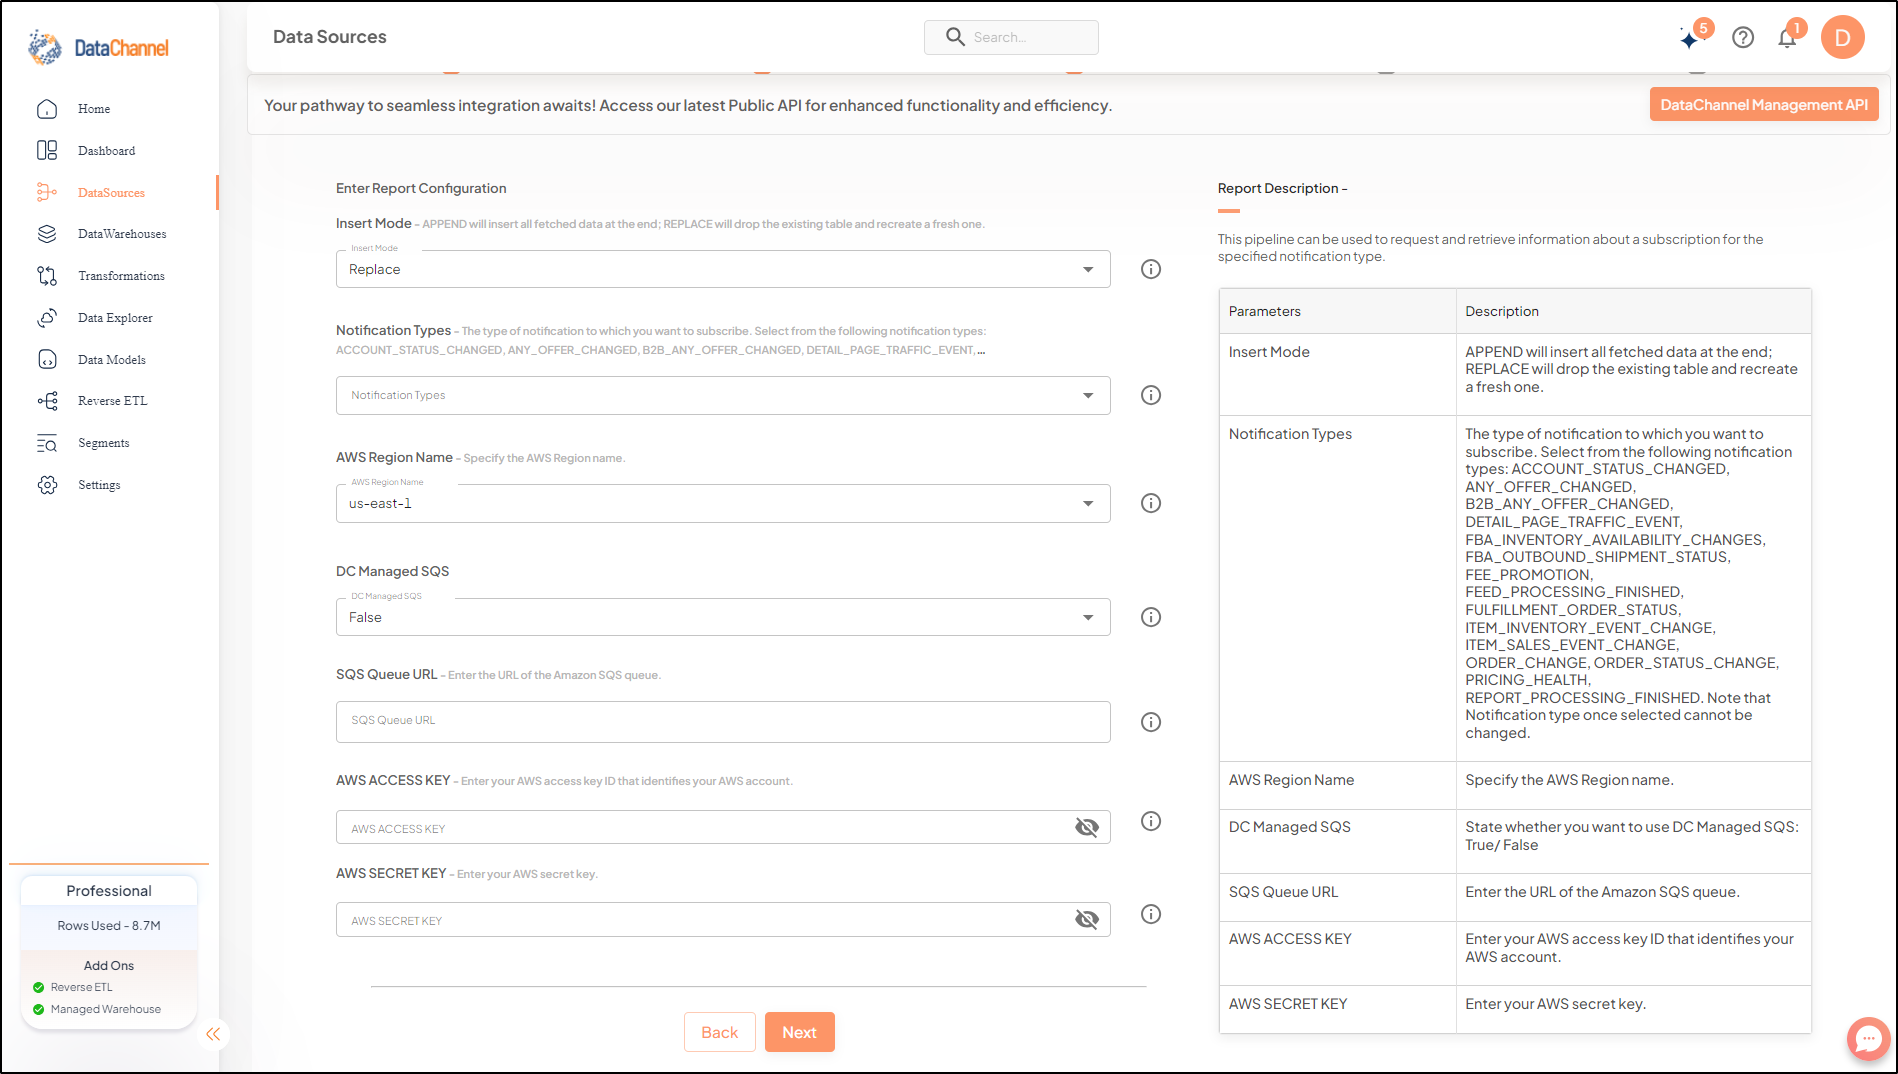Image resolution: width=1898 pixels, height=1074 pixels.
Task: Click the Back button
Action: 720,1032
